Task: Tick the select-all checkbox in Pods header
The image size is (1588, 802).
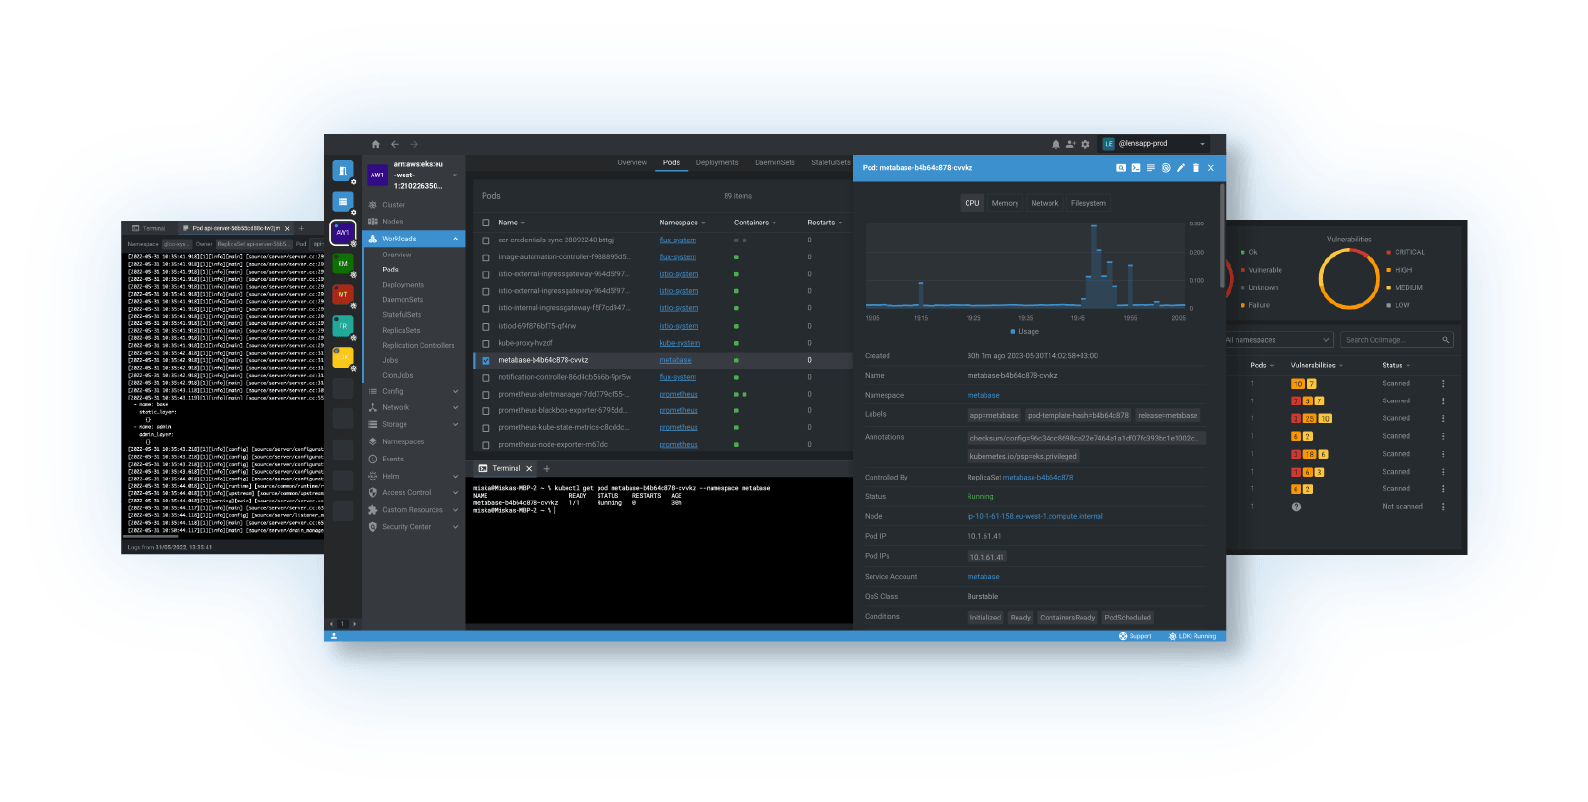Action: pos(486,223)
